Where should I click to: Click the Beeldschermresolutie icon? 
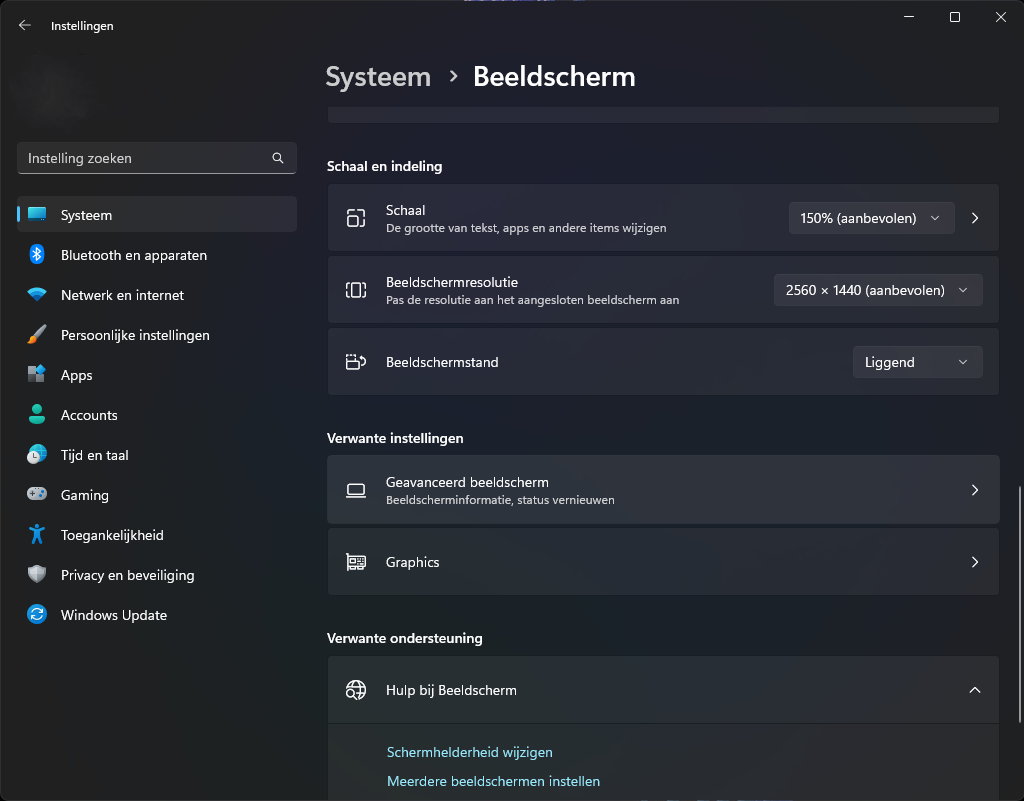[356, 290]
